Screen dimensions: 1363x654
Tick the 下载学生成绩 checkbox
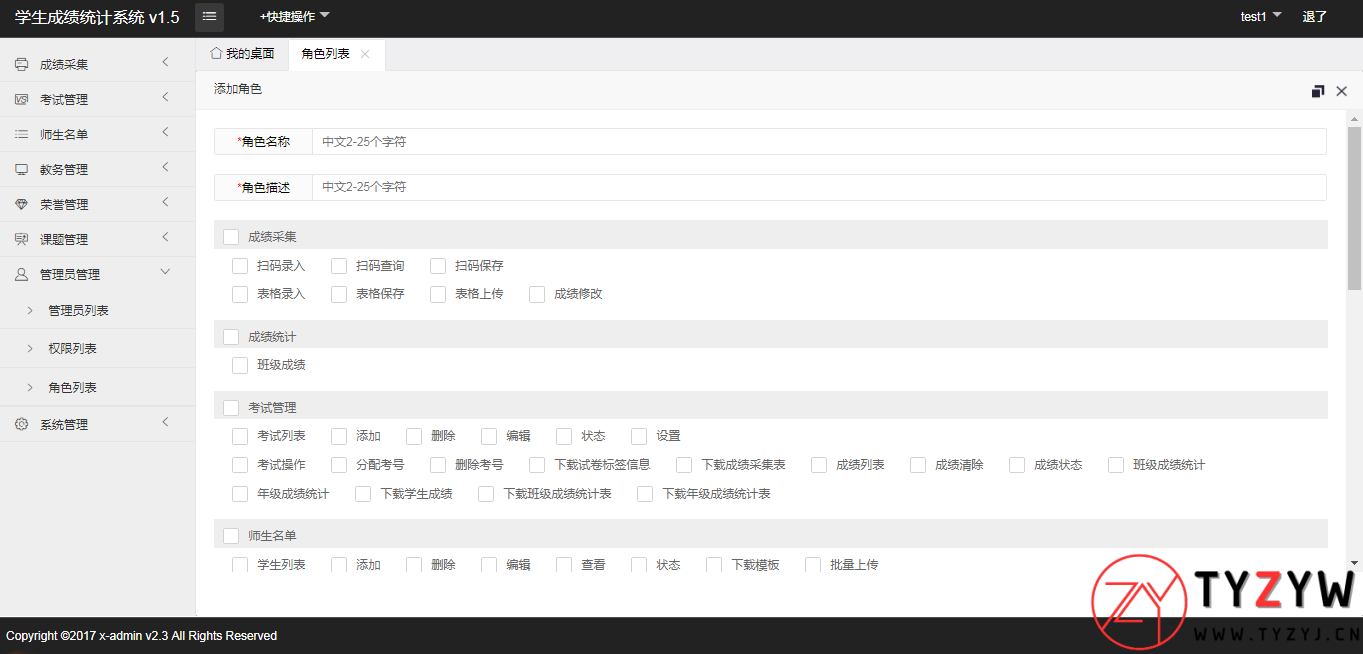[363, 494]
